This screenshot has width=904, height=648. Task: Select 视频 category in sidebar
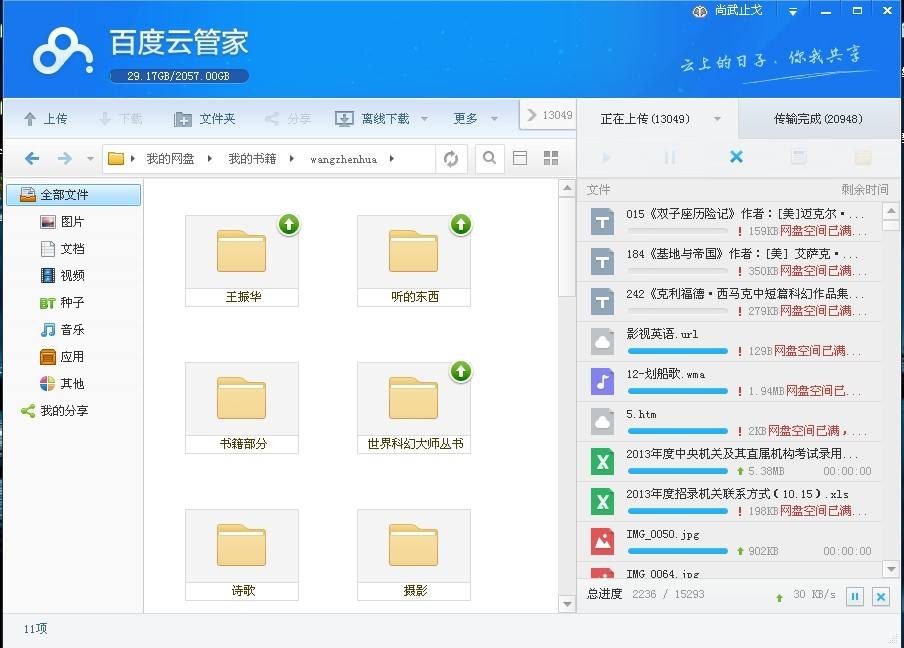[63, 276]
